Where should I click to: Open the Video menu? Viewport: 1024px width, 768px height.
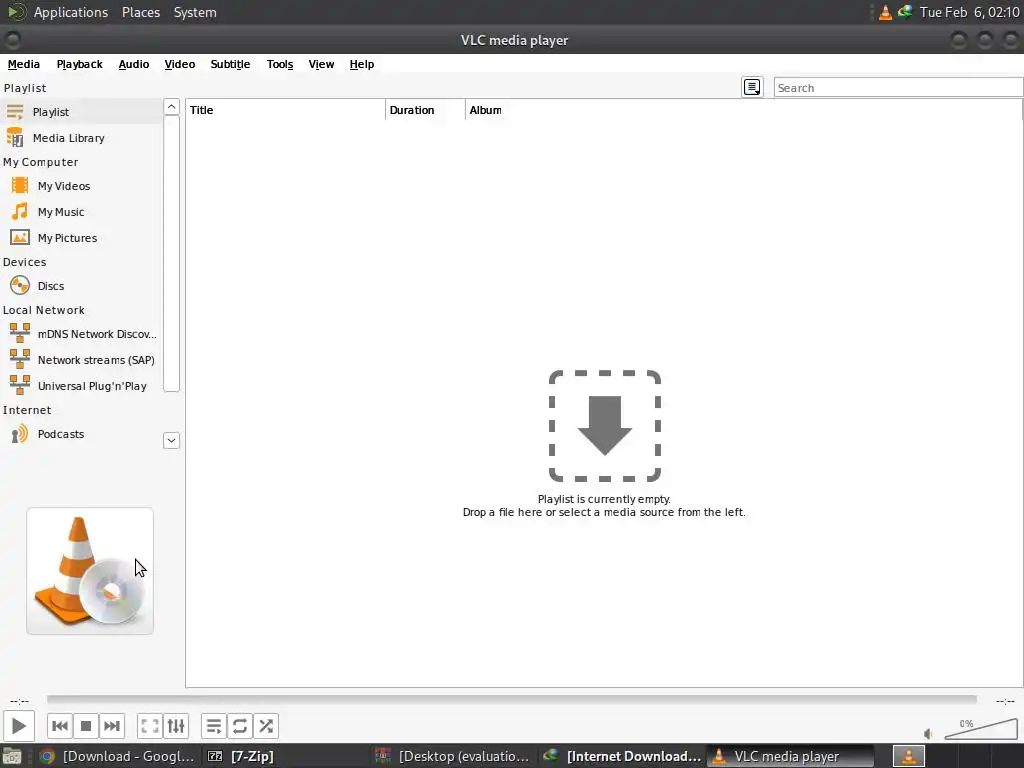tap(180, 64)
